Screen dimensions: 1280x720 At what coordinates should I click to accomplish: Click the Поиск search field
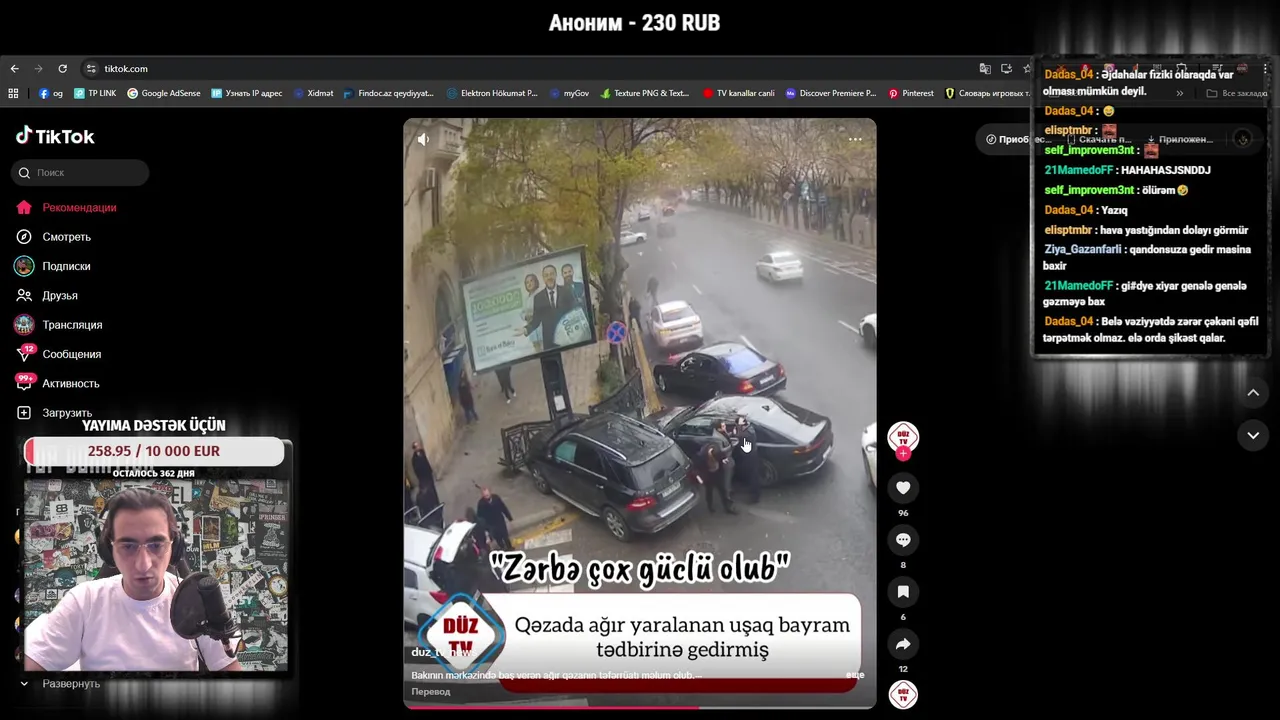point(82,173)
